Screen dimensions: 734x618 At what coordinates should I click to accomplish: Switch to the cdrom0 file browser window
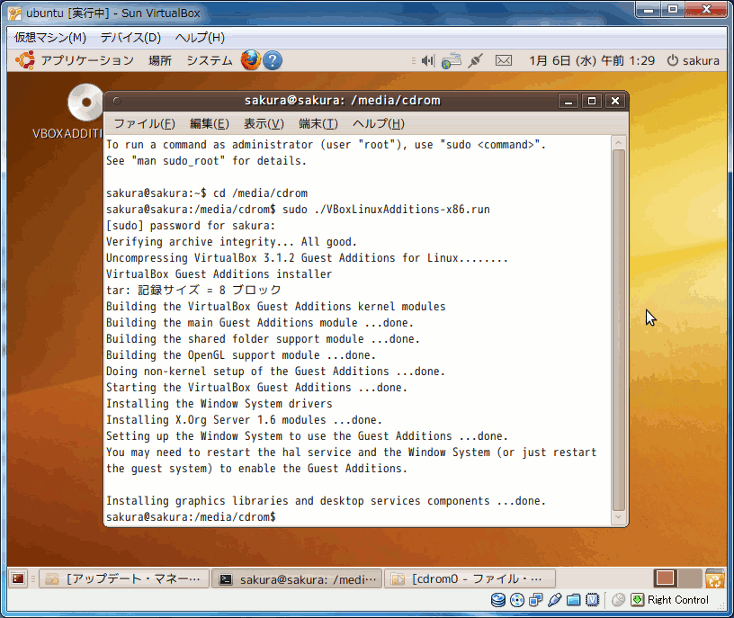click(469, 578)
